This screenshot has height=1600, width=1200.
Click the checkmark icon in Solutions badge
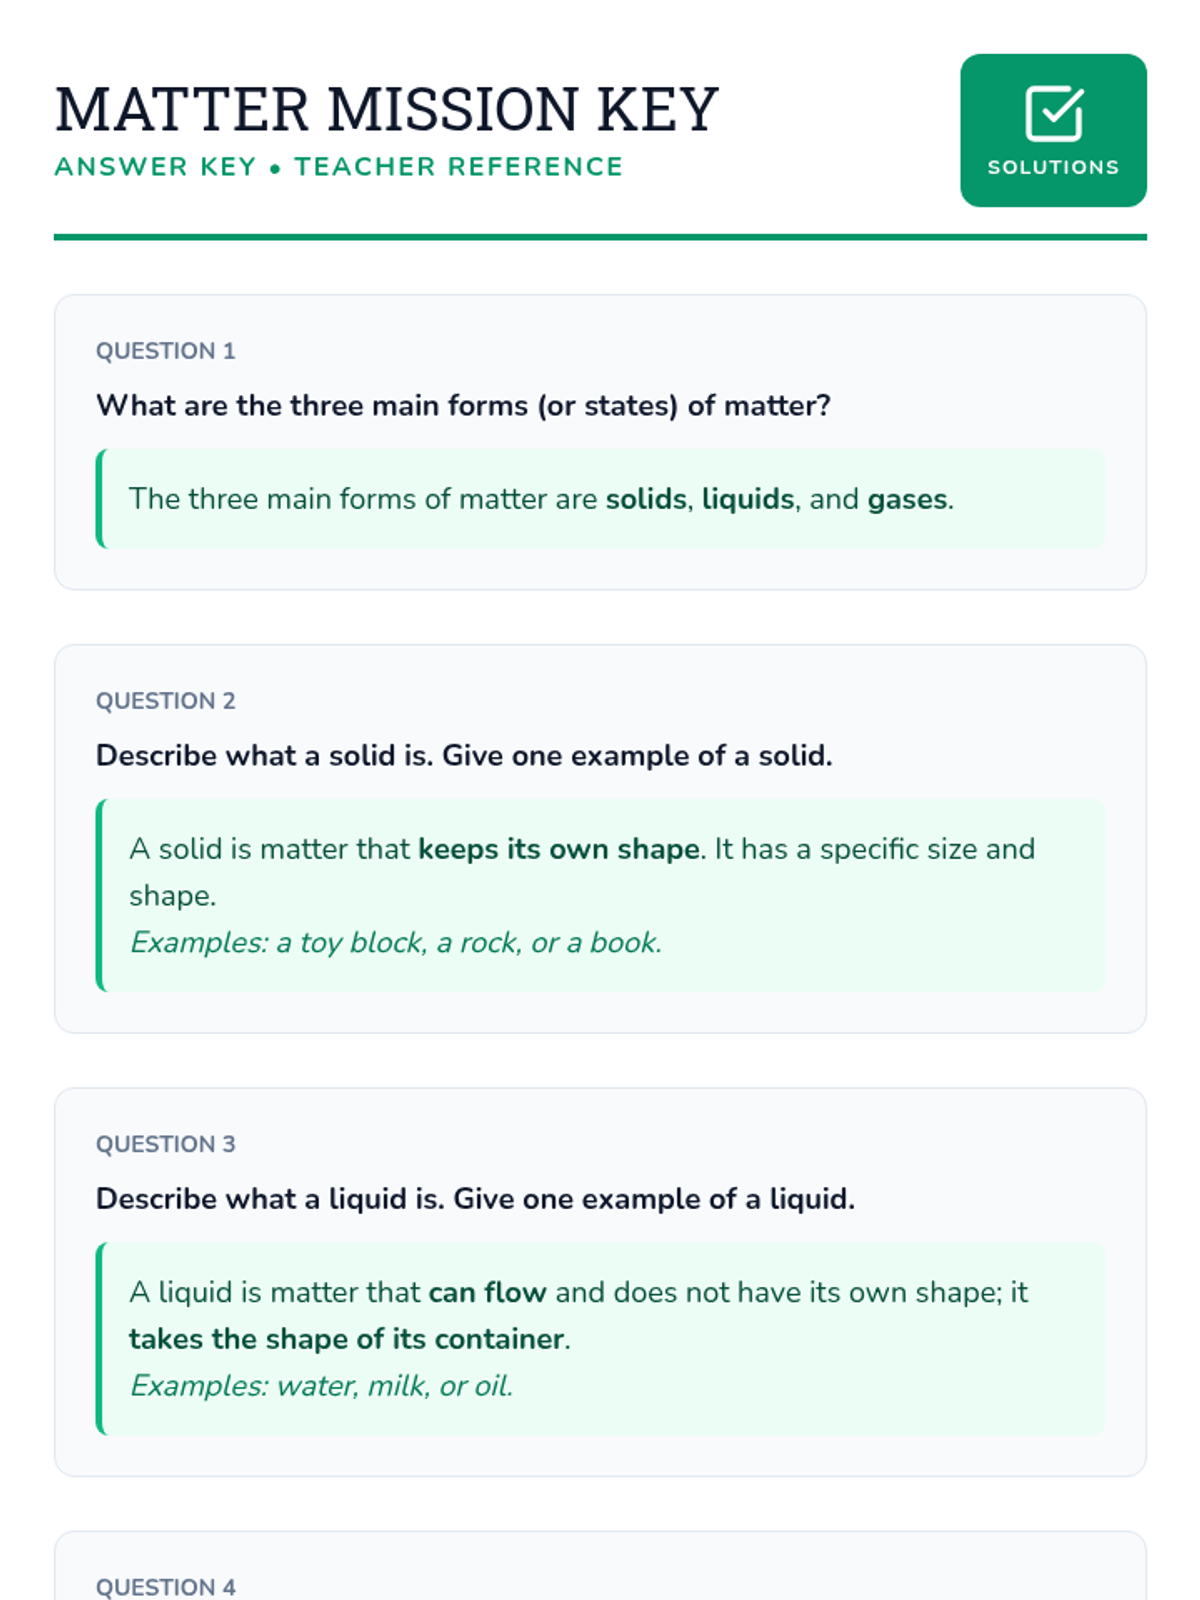[1053, 114]
